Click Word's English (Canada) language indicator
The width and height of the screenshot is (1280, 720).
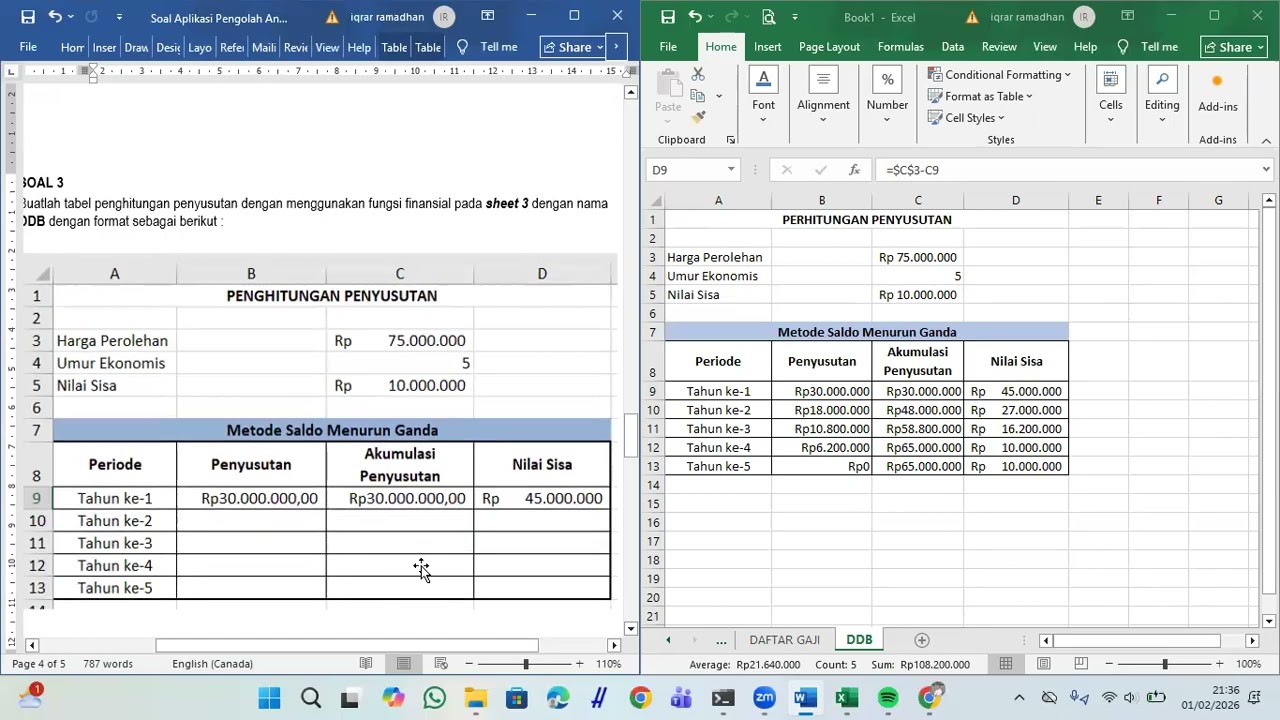coord(212,664)
